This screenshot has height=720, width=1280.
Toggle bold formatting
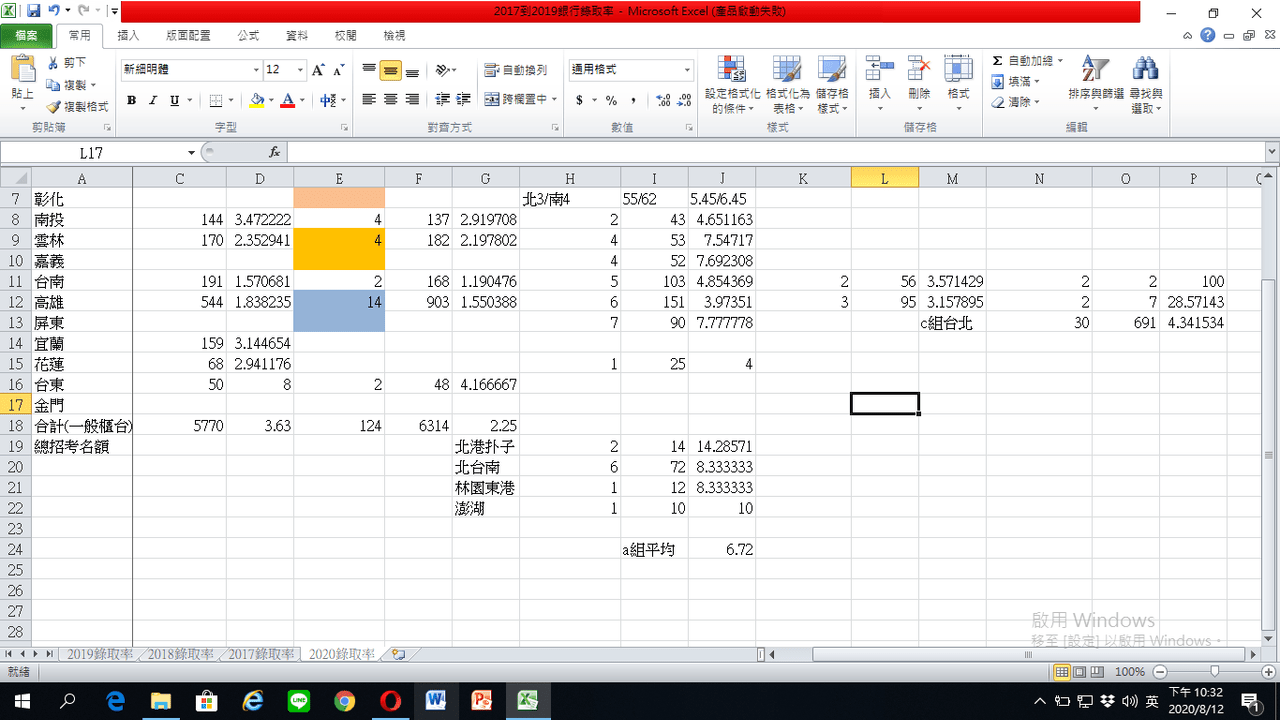pyautogui.click(x=131, y=100)
